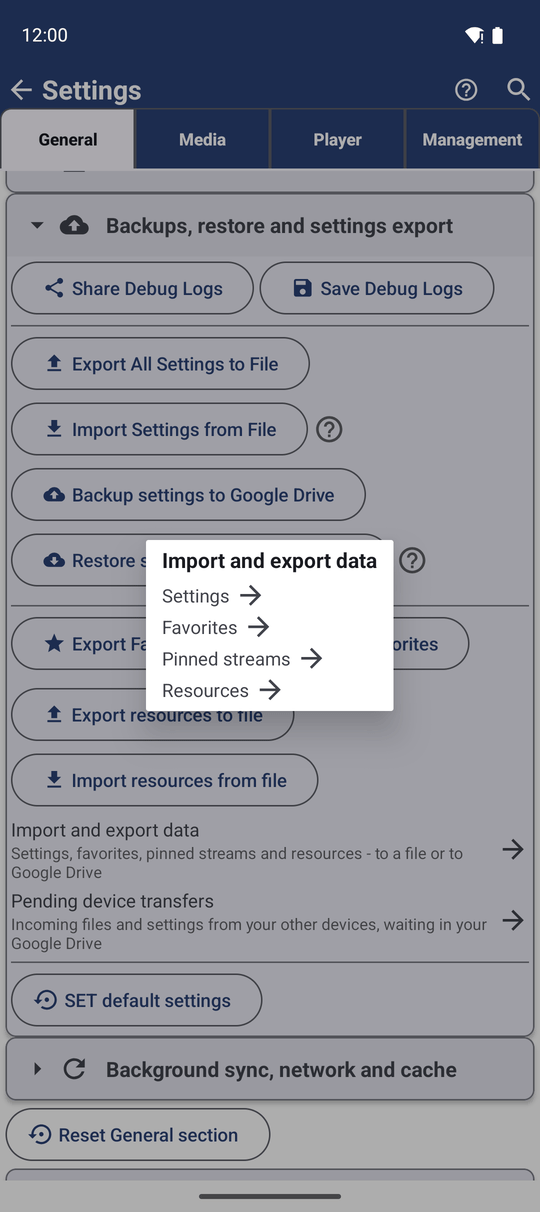Switch to the Management tab

[x=472, y=140]
